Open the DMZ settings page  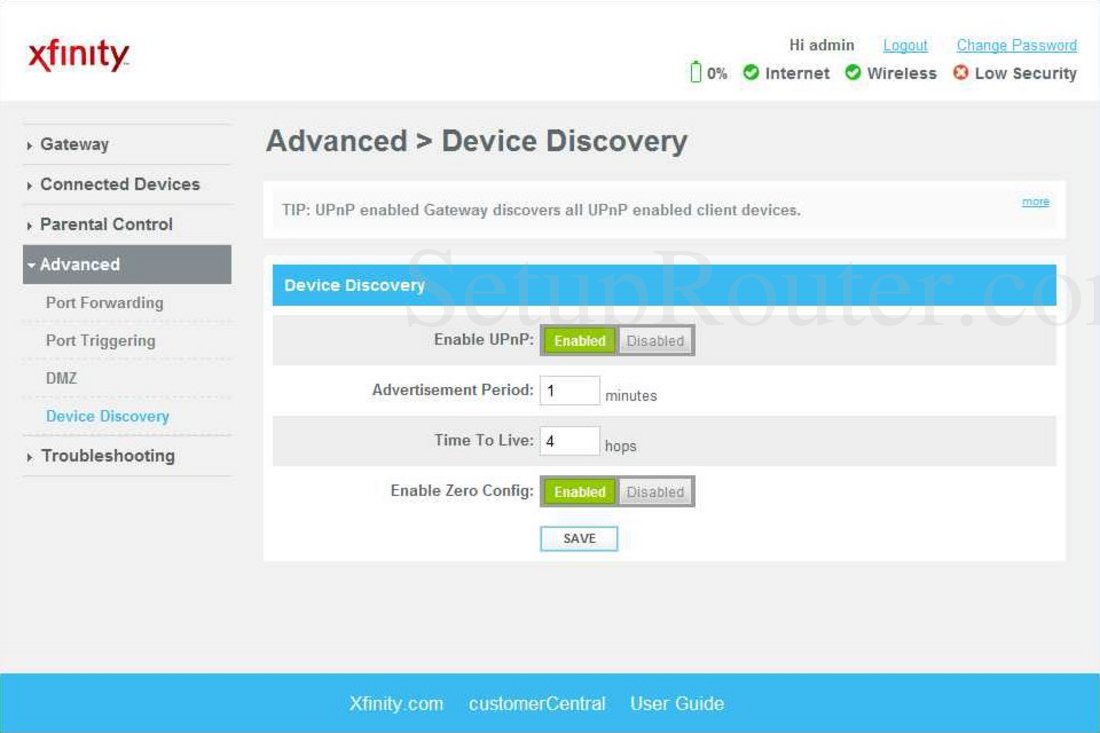click(x=62, y=378)
